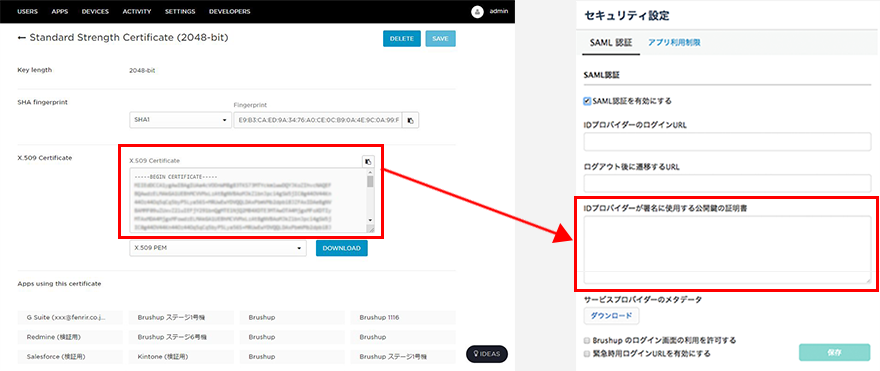Switch to the アプリ利用制限 tab
The height and width of the screenshot is (371, 880).
674,42
